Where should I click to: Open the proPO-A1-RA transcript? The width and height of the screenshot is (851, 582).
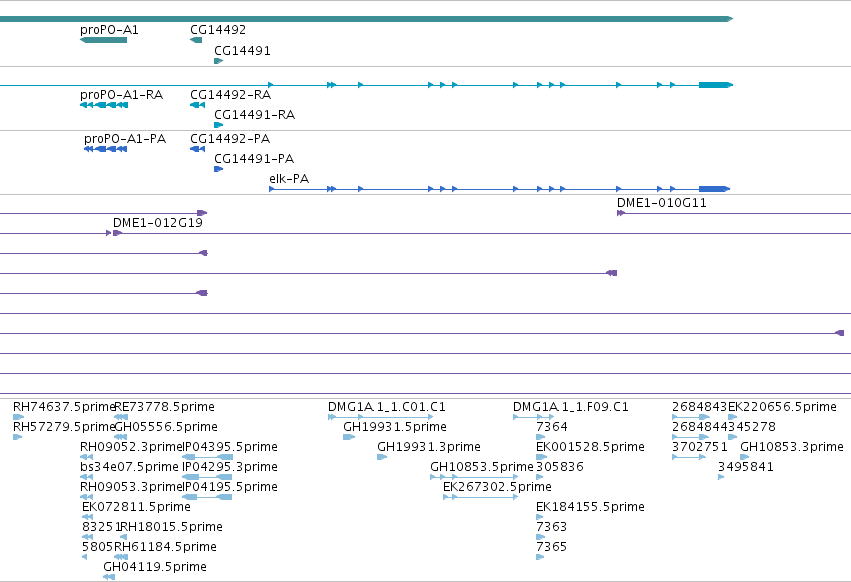coord(122,95)
